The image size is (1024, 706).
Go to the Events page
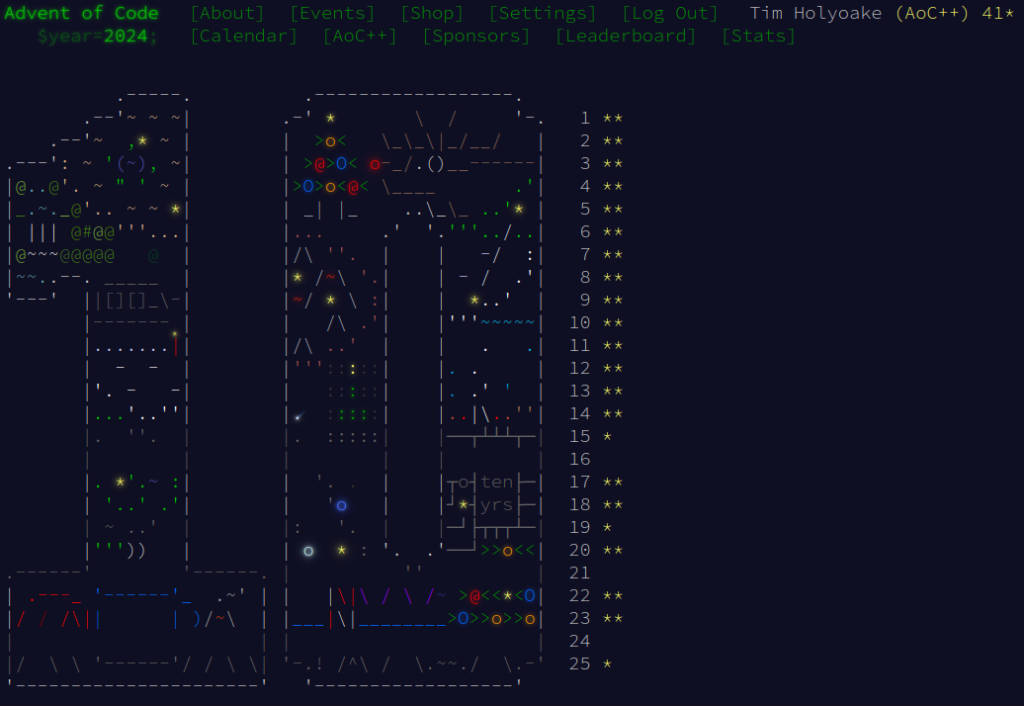coord(332,13)
